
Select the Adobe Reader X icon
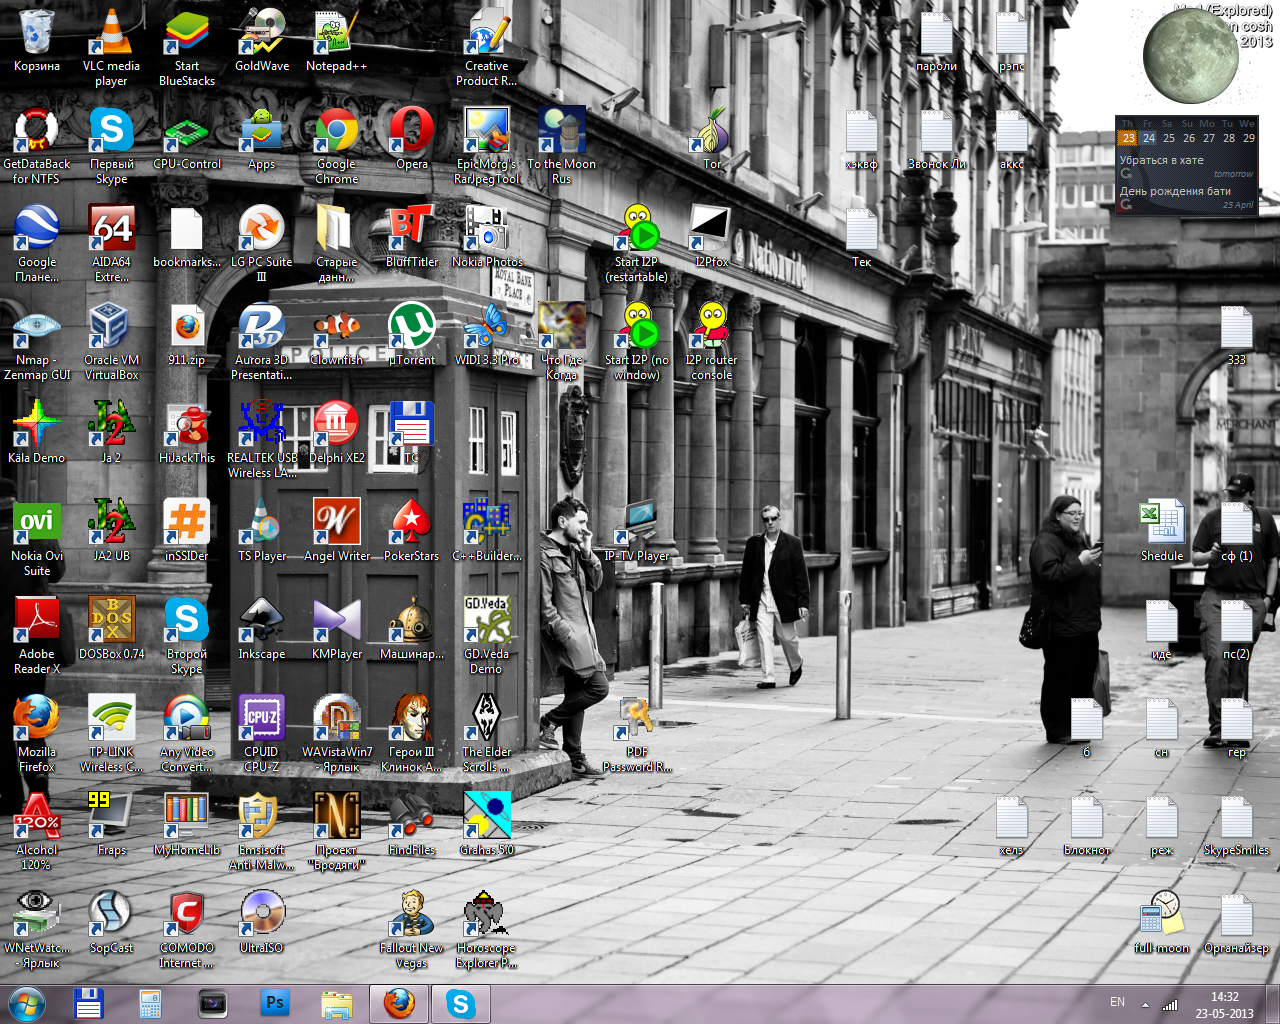37,635
